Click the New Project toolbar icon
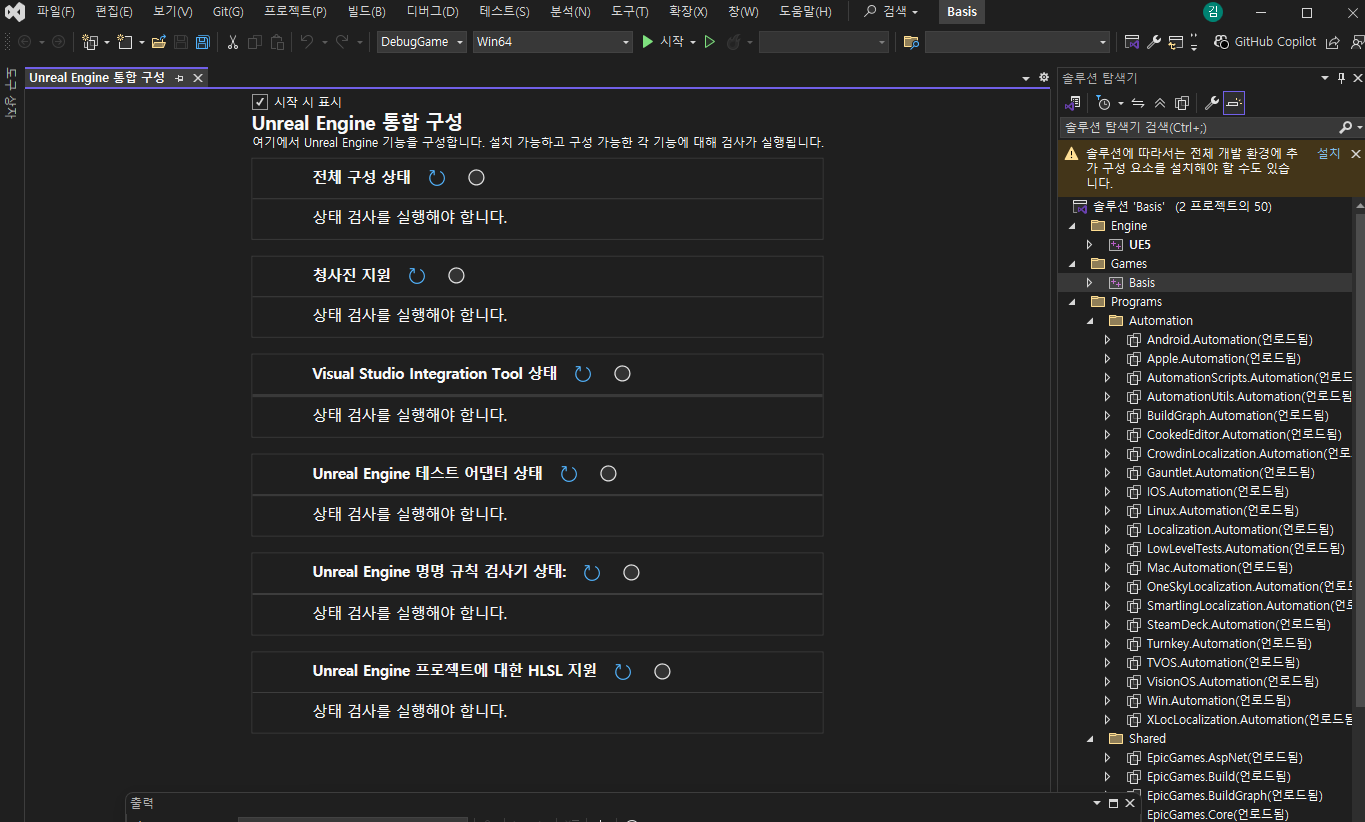This screenshot has width=1365, height=822. [90, 42]
